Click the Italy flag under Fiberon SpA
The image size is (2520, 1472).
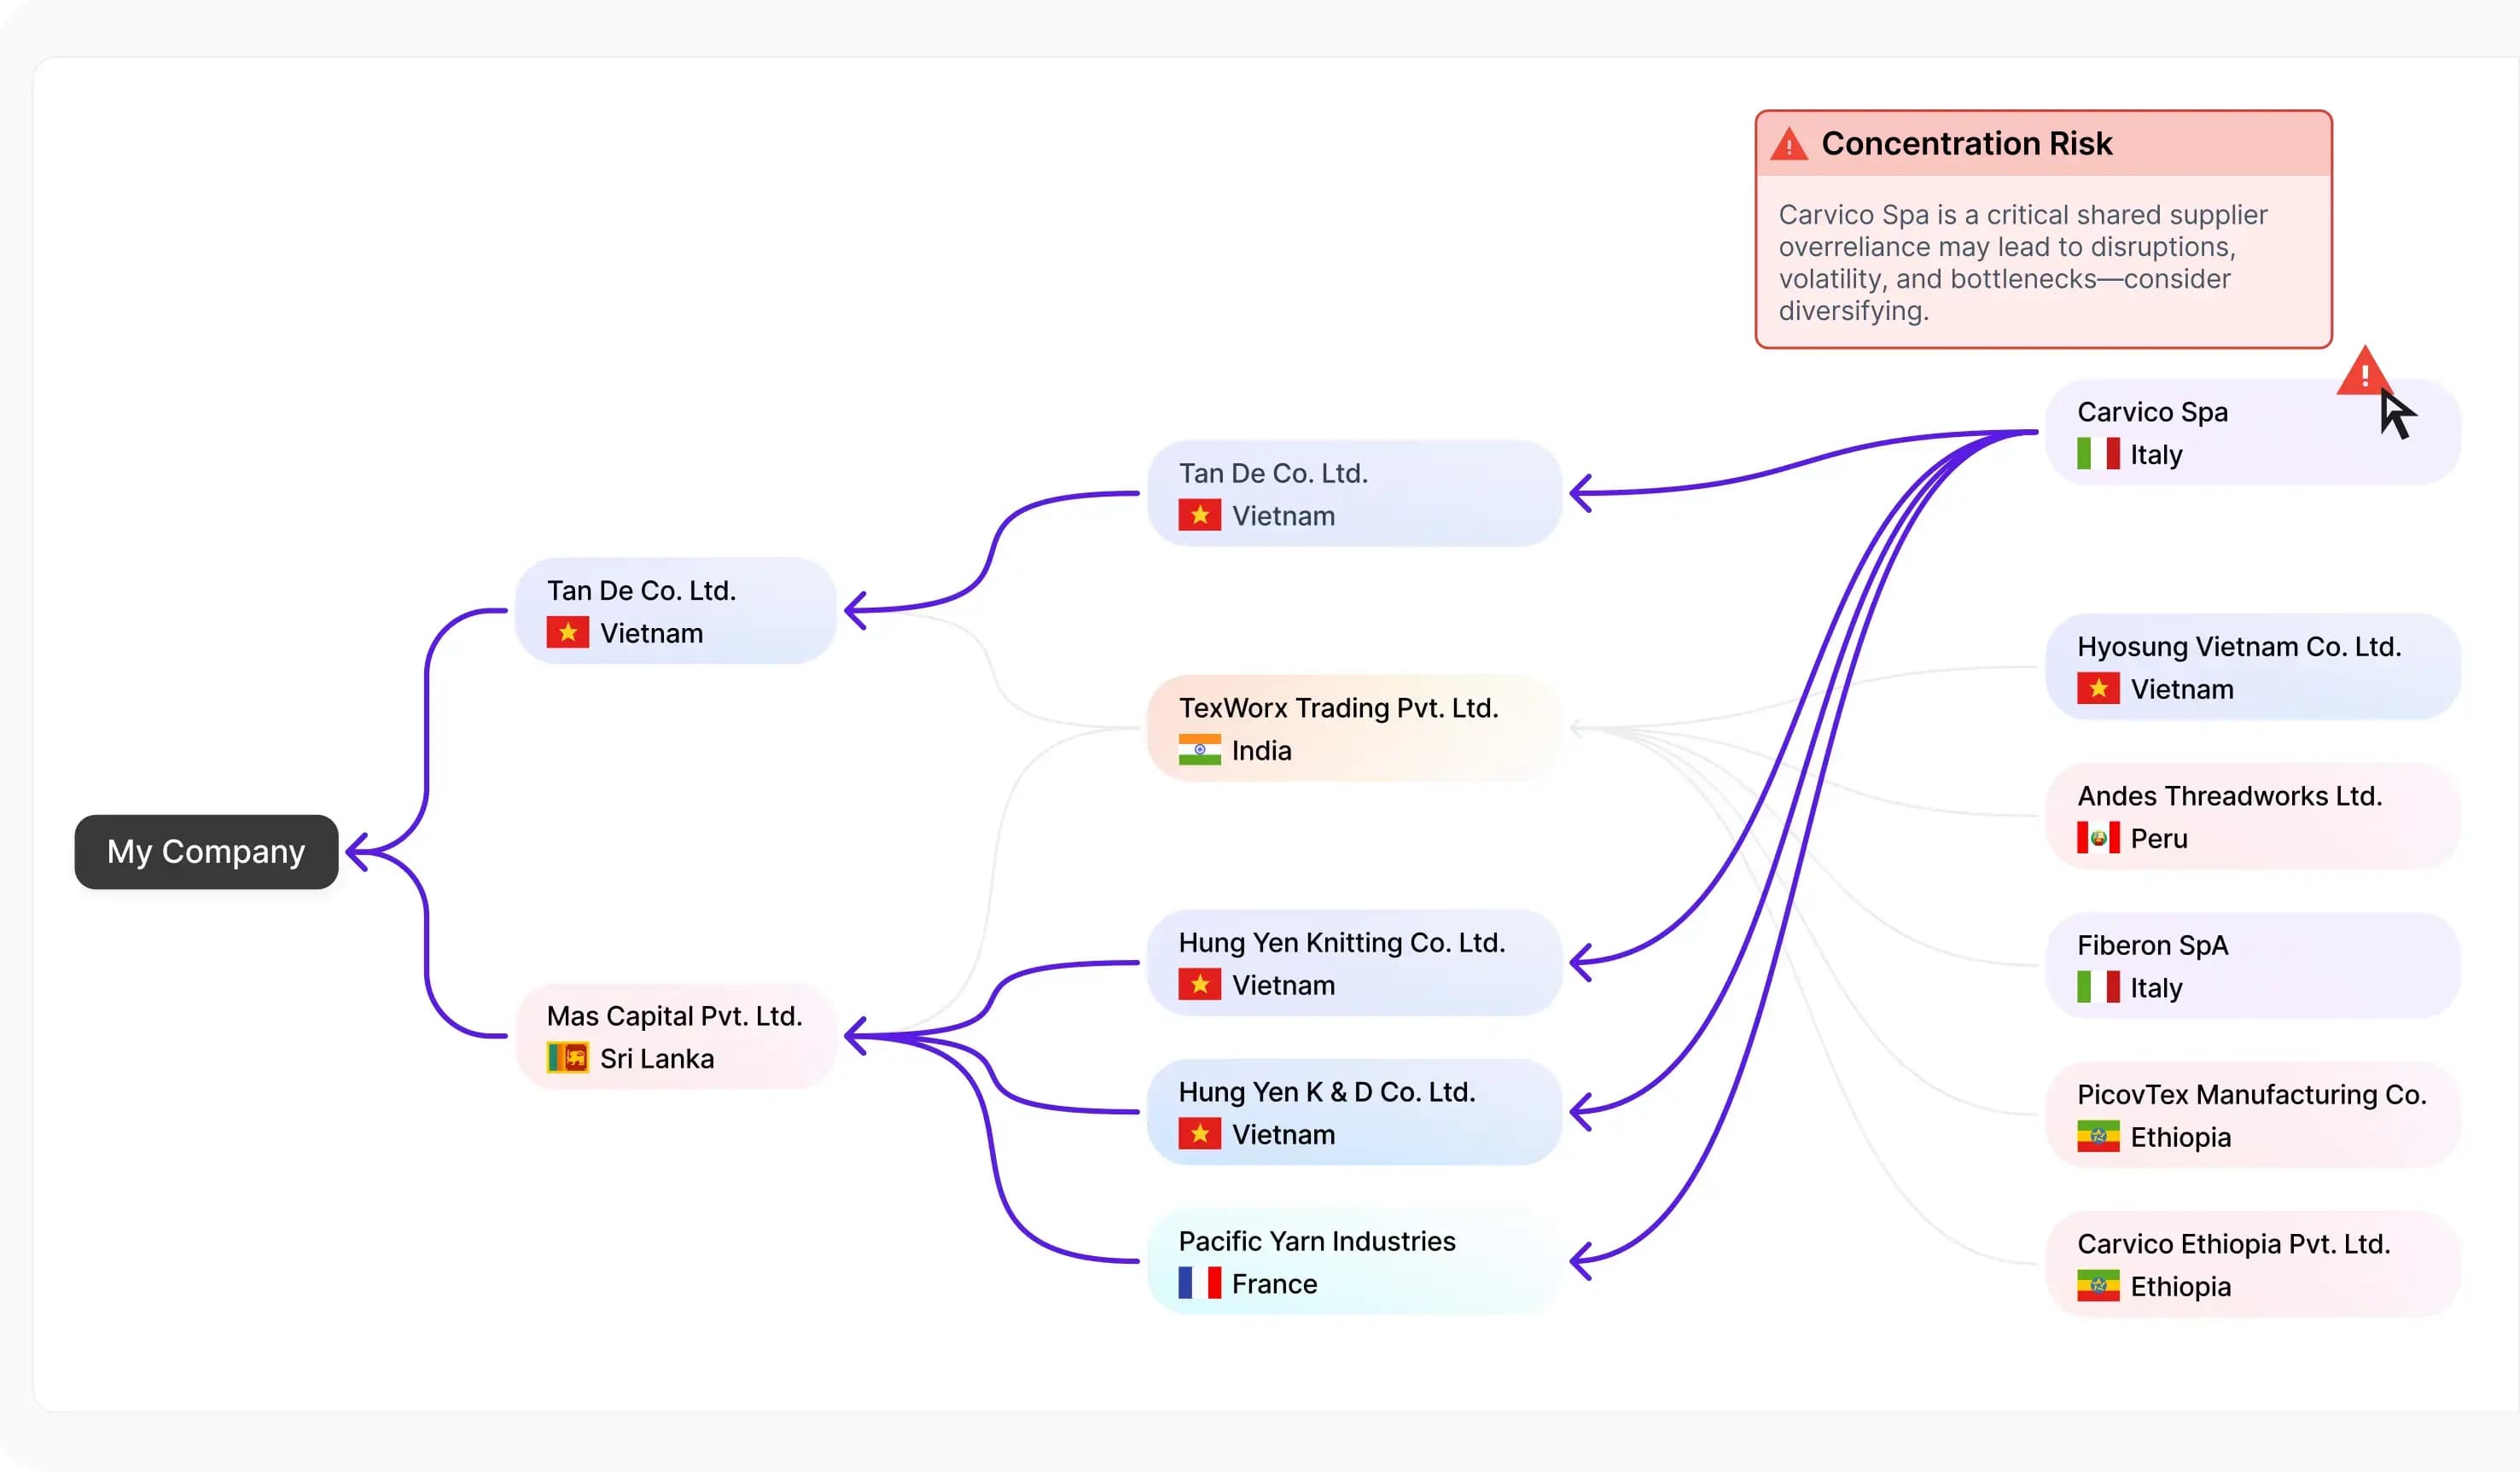tap(2097, 988)
